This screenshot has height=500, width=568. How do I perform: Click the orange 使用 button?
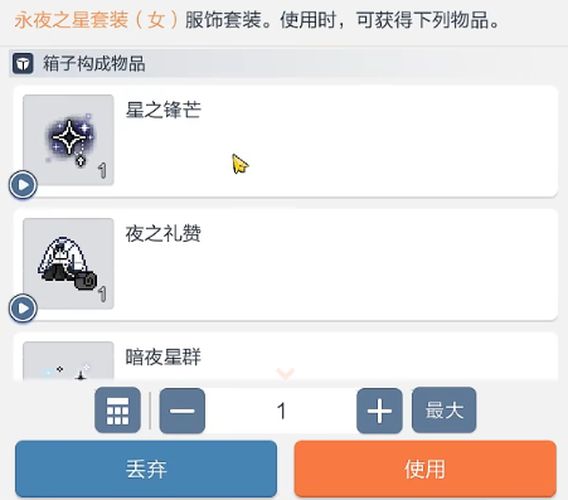425,469
